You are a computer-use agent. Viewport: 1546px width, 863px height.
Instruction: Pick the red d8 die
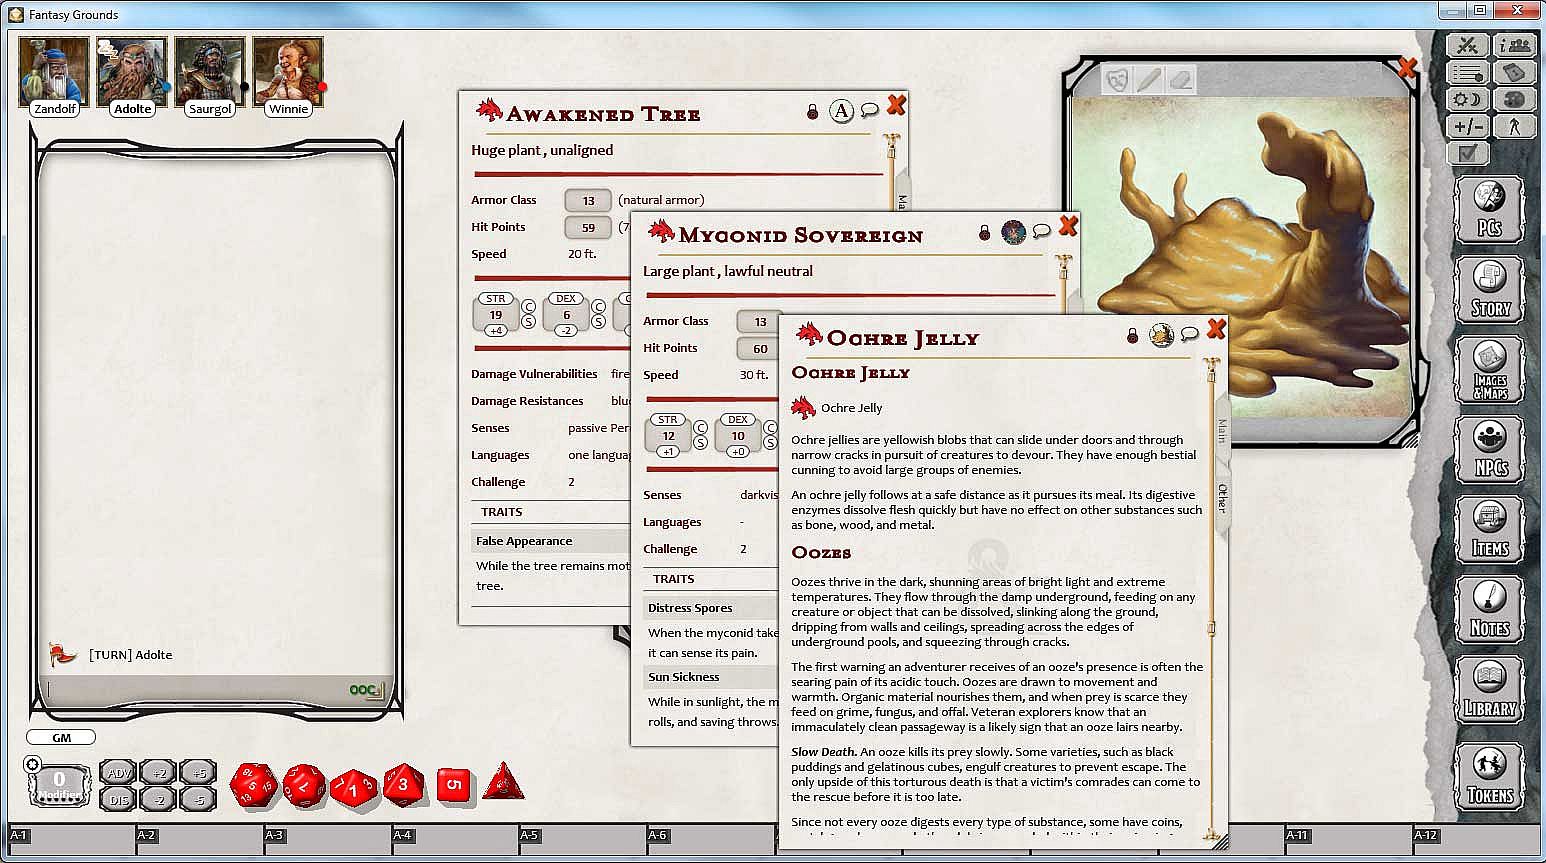point(404,785)
